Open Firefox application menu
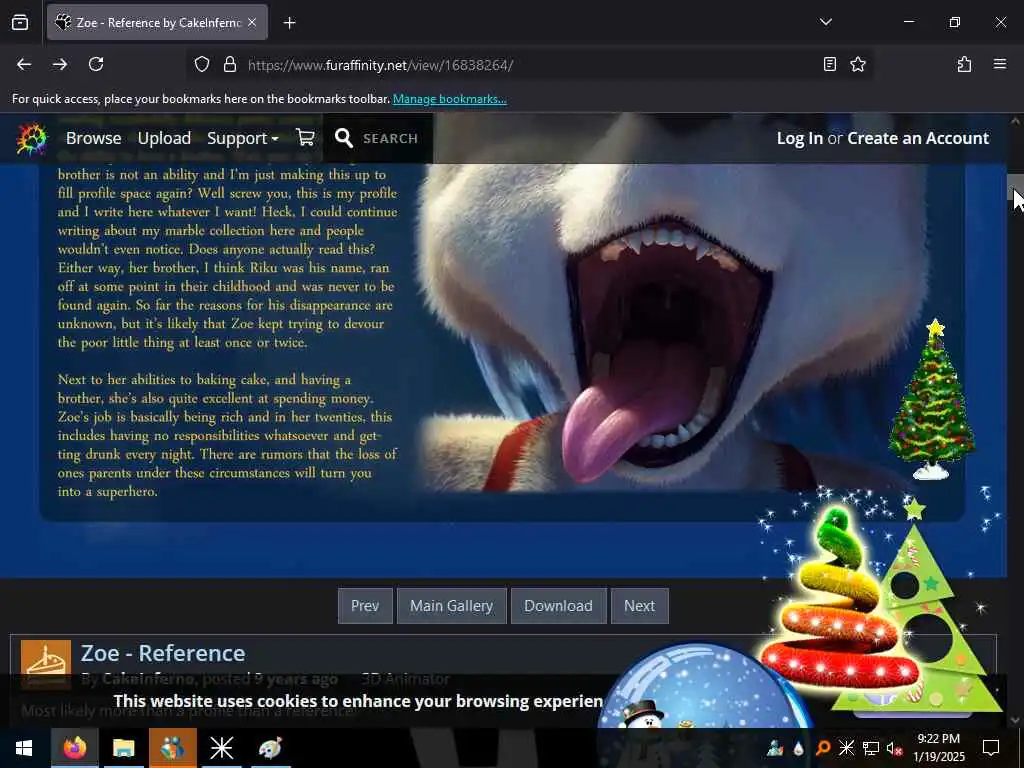 (1000, 64)
